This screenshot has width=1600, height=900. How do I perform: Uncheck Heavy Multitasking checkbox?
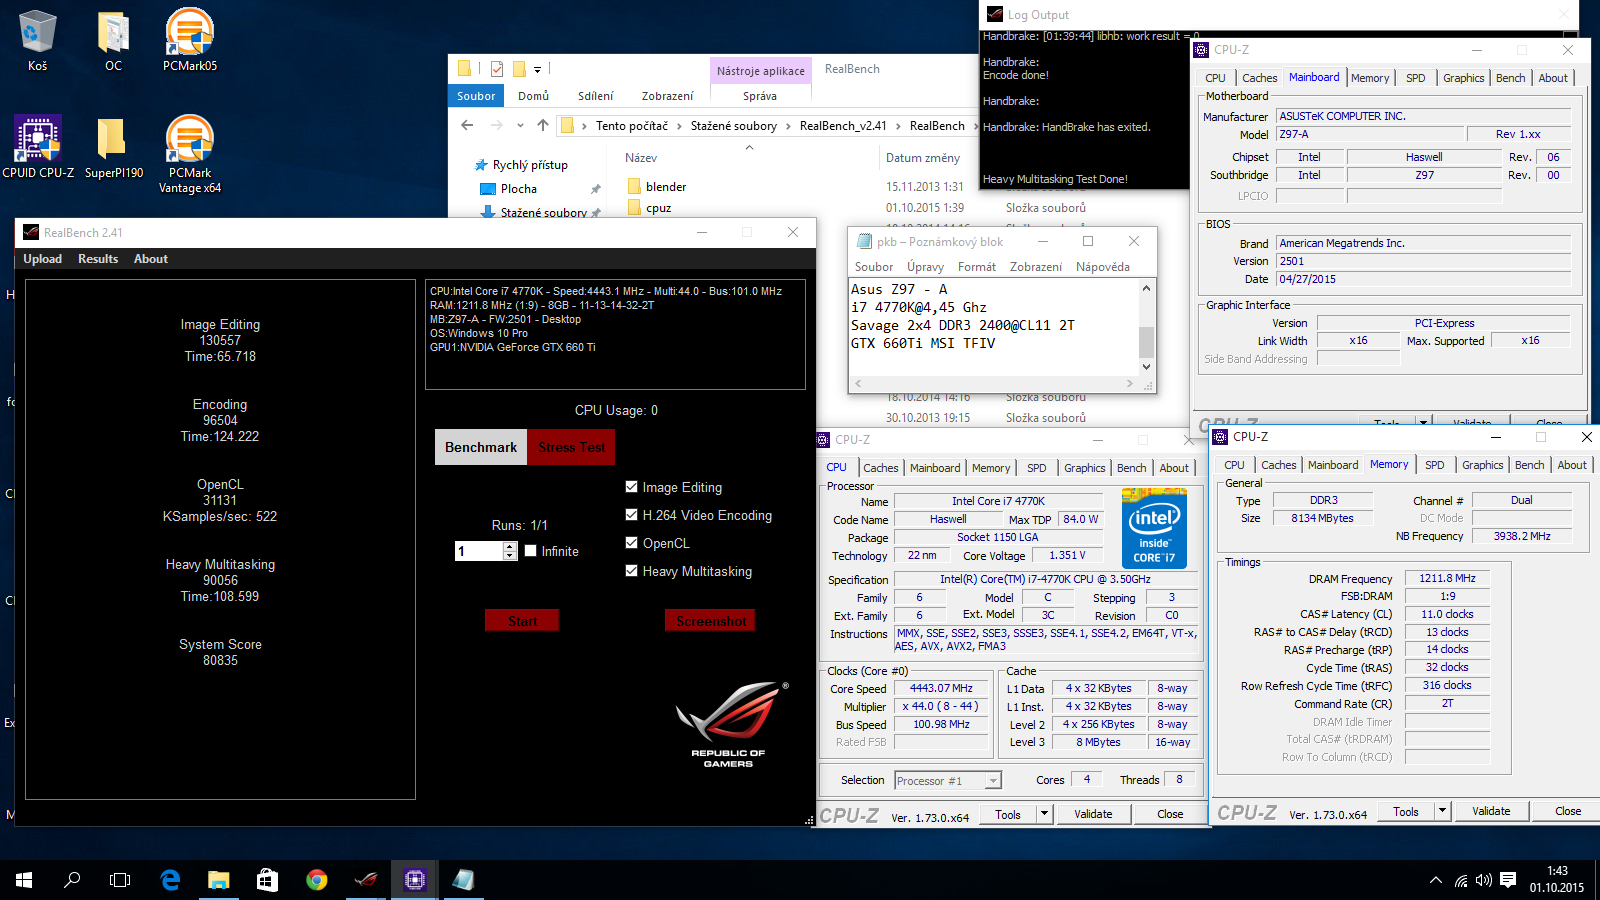pos(631,571)
